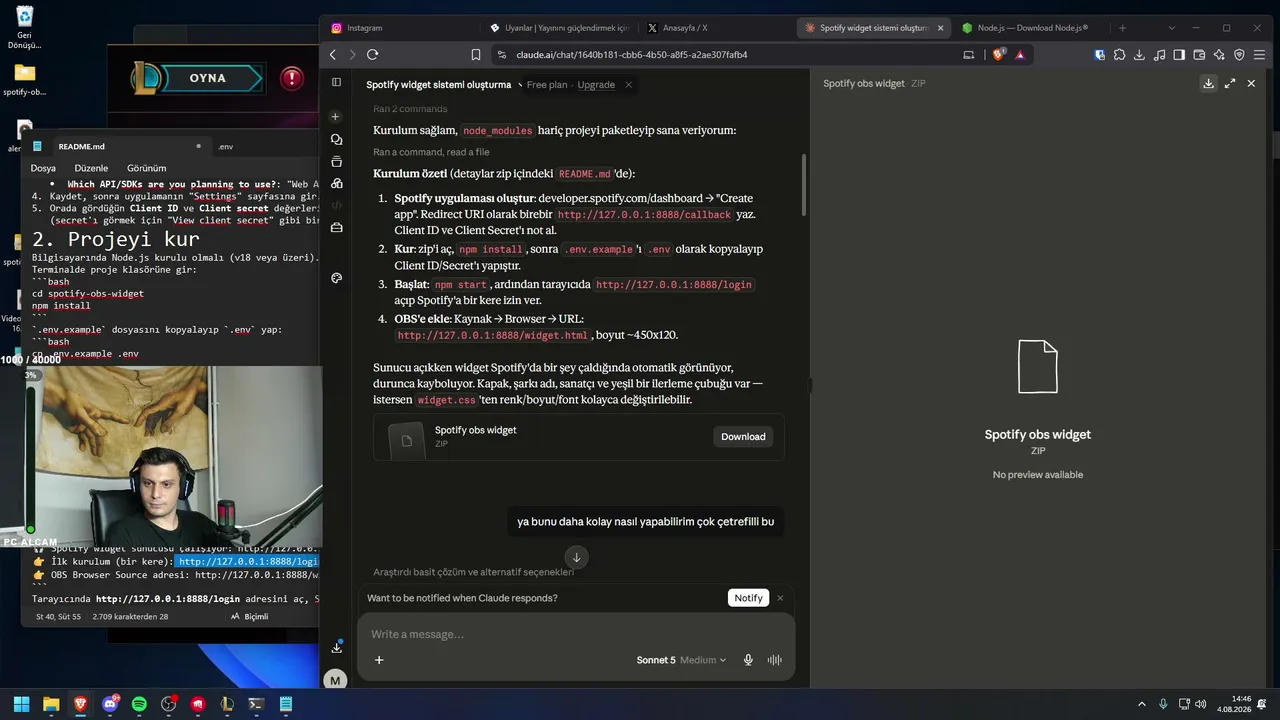This screenshot has height=720, width=1280.
Task: Open the Dosya menu in Notepad
Action: tap(43, 168)
